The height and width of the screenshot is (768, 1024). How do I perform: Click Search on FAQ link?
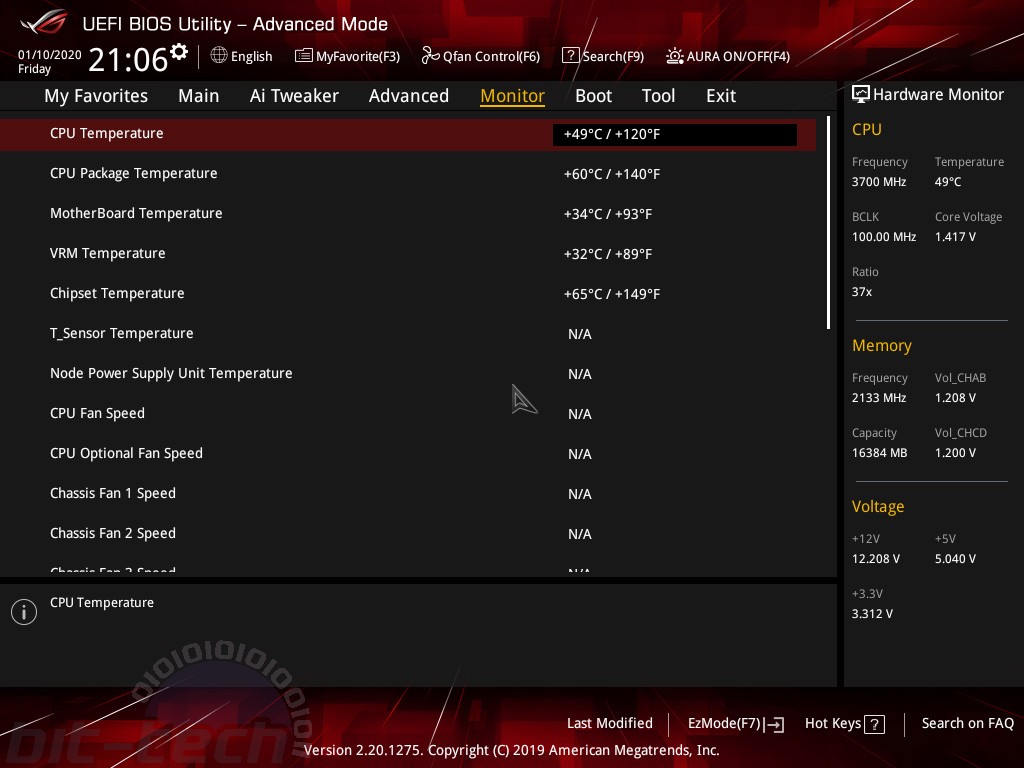[x=967, y=723]
